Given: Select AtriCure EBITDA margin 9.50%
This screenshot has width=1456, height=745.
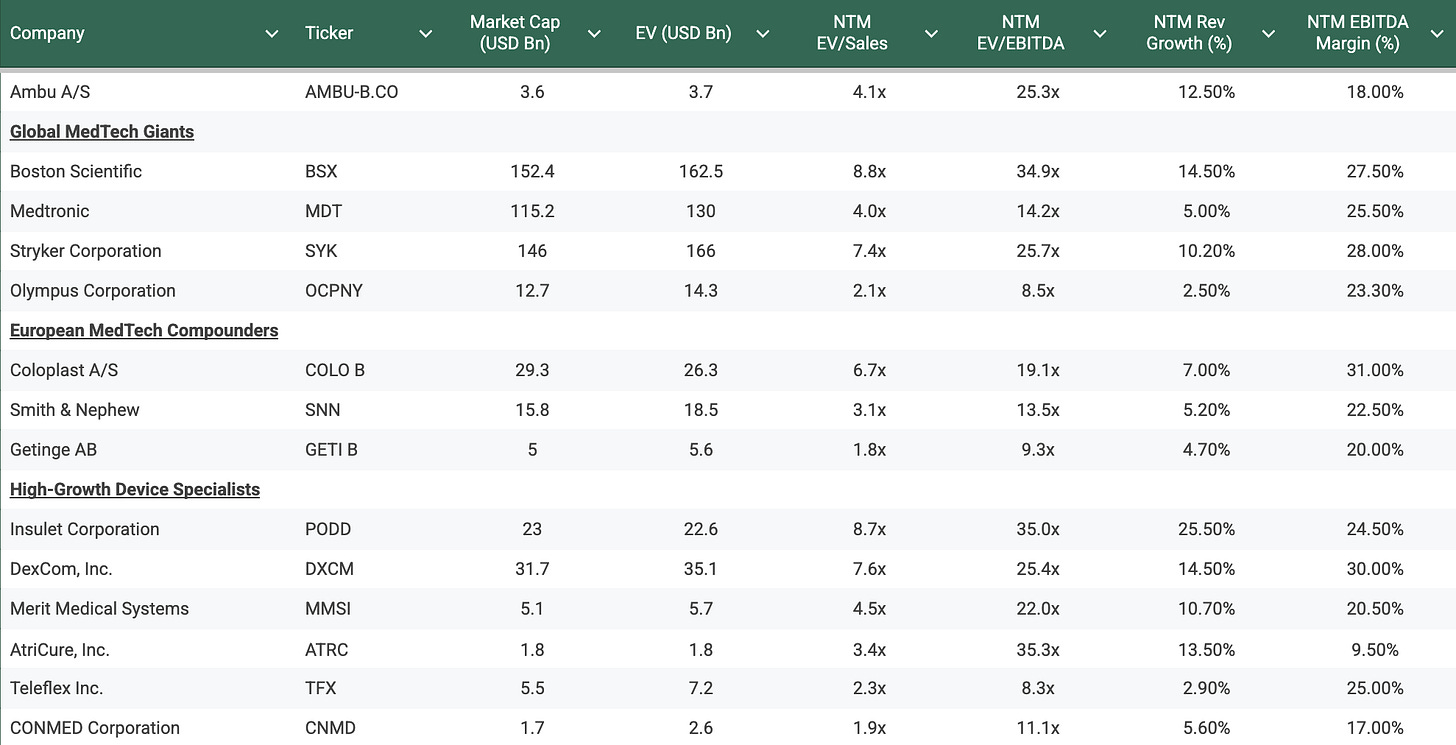Looking at the screenshot, I should (1375, 650).
